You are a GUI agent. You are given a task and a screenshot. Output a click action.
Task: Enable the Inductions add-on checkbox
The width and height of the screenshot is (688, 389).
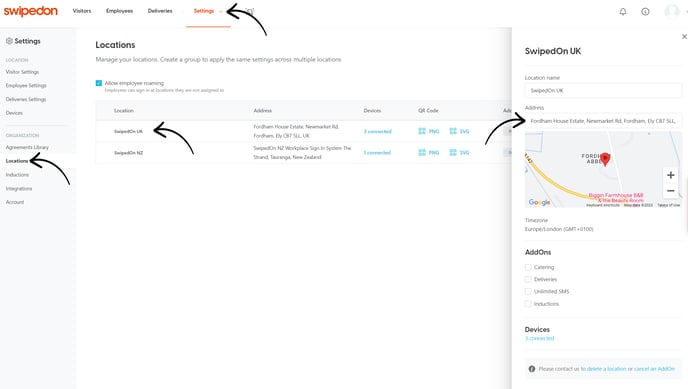click(528, 304)
